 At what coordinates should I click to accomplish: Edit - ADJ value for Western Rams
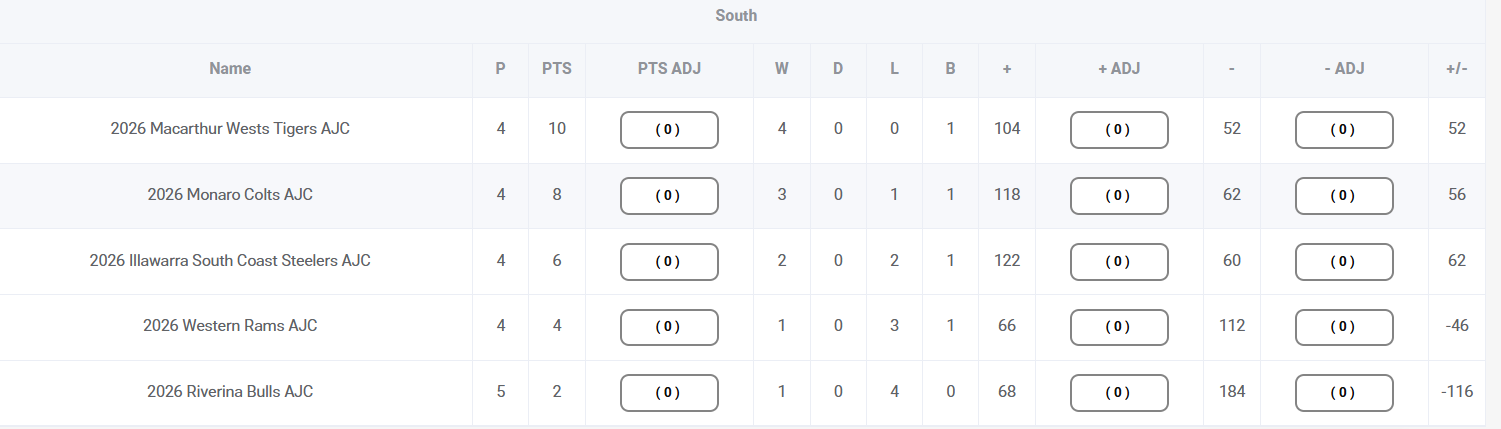[x=1344, y=327]
